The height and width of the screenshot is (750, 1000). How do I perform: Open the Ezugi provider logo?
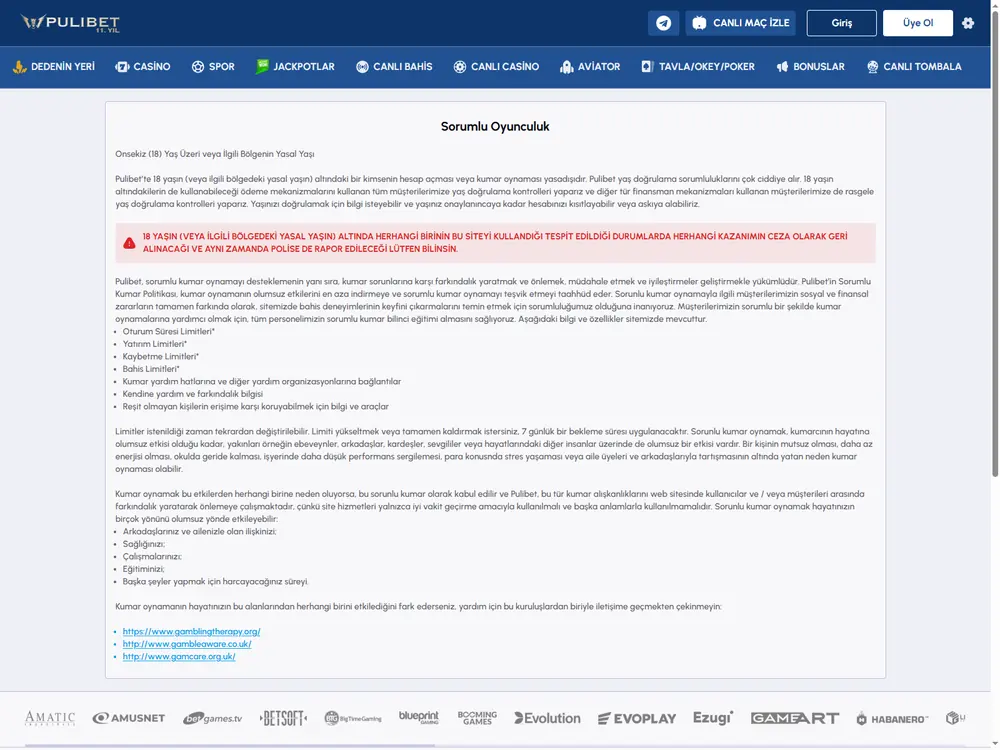pyautogui.click(x=713, y=718)
